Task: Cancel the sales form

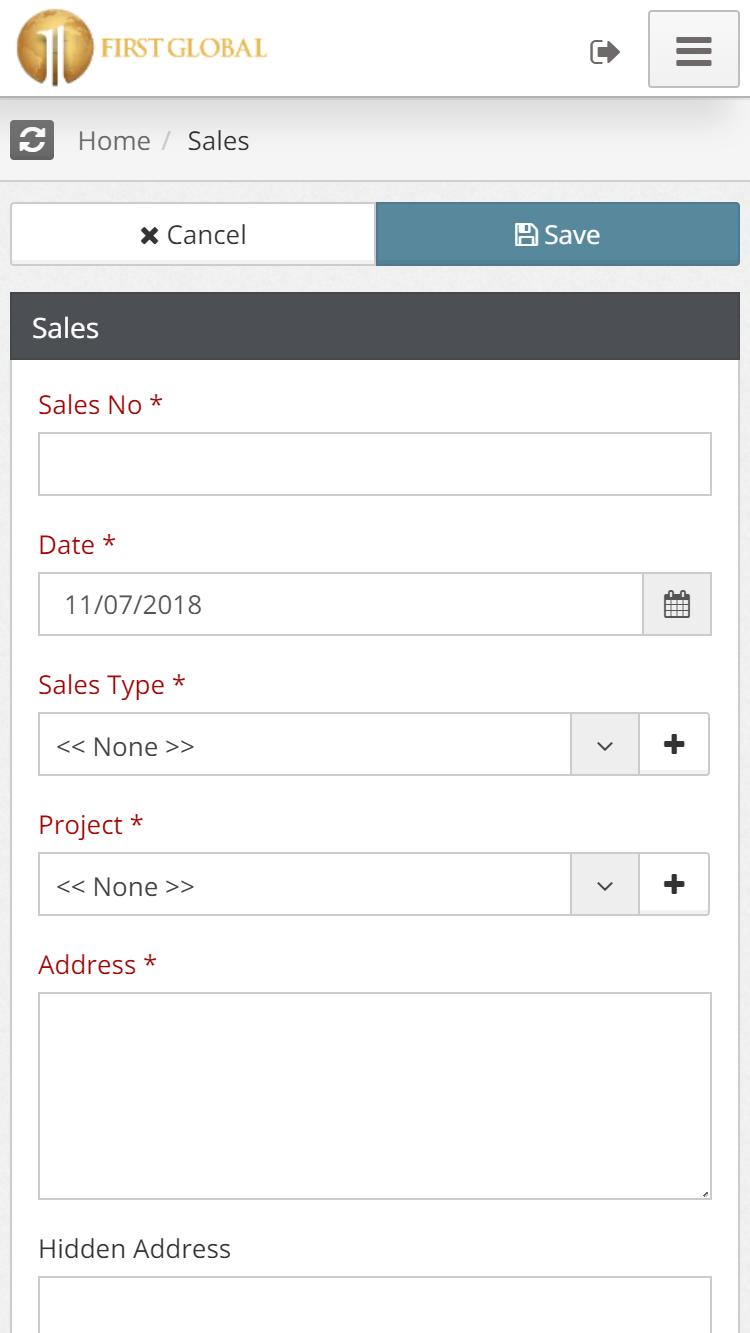Action: click(193, 234)
